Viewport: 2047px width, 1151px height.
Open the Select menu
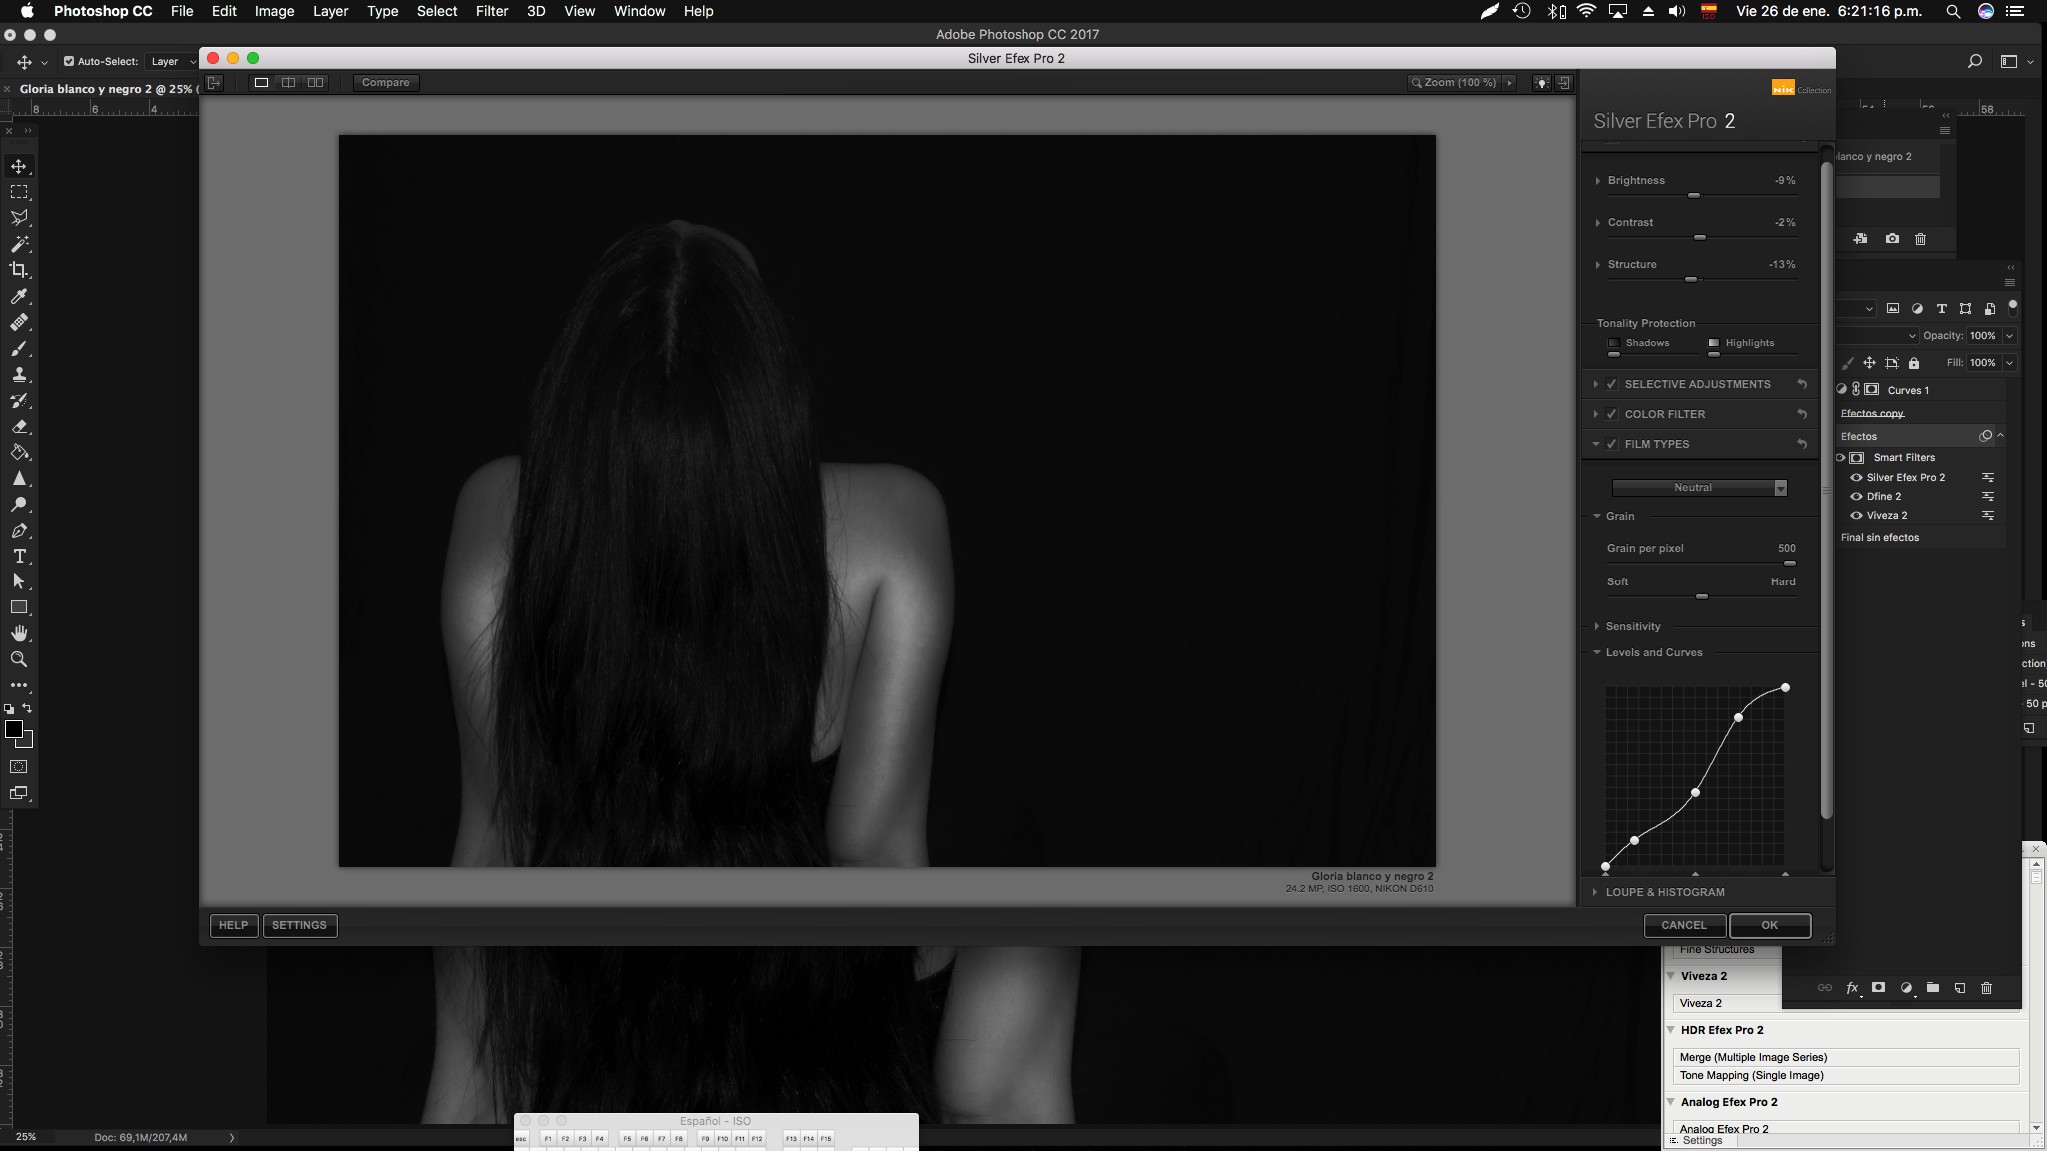click(x=437, y=11)
